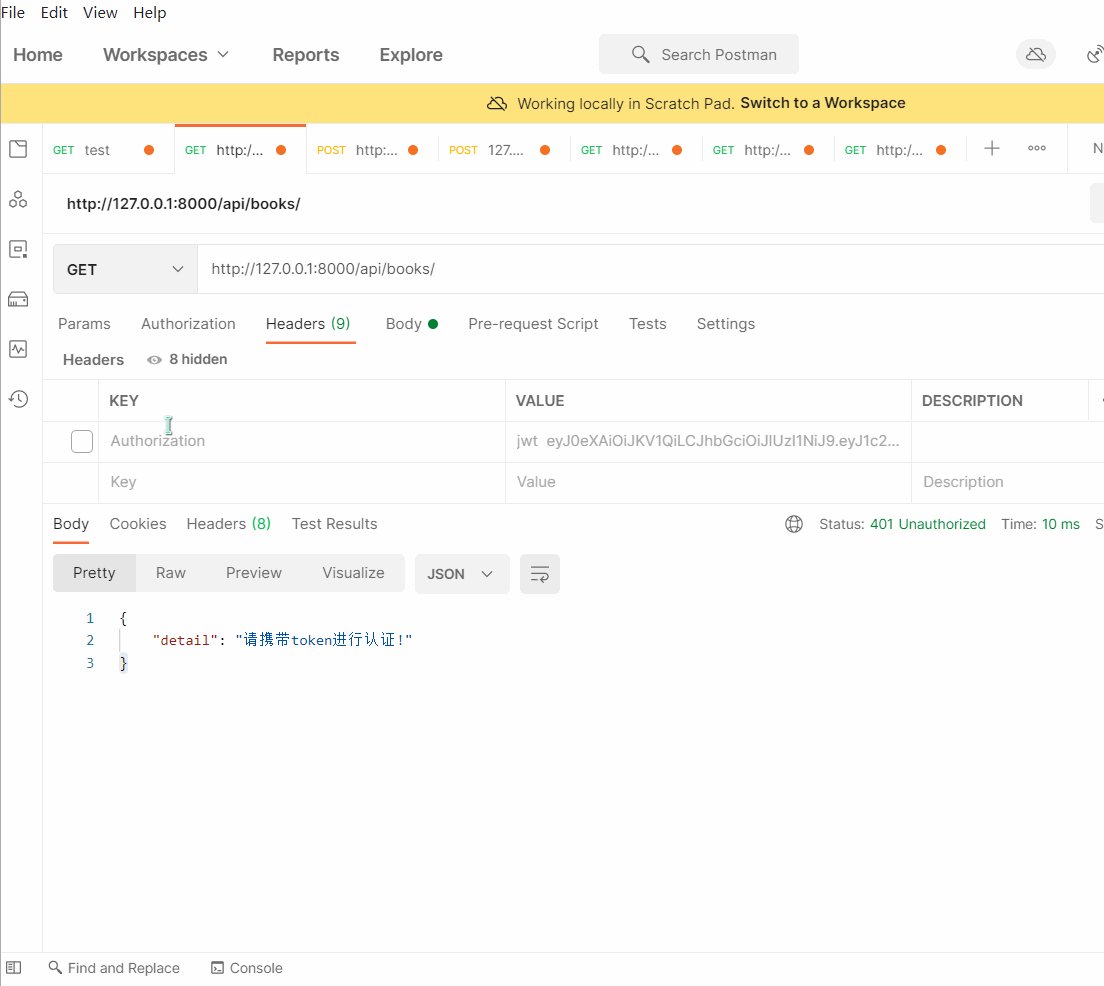Open the Raw response view tab
1104x986 pixels.
170,573
